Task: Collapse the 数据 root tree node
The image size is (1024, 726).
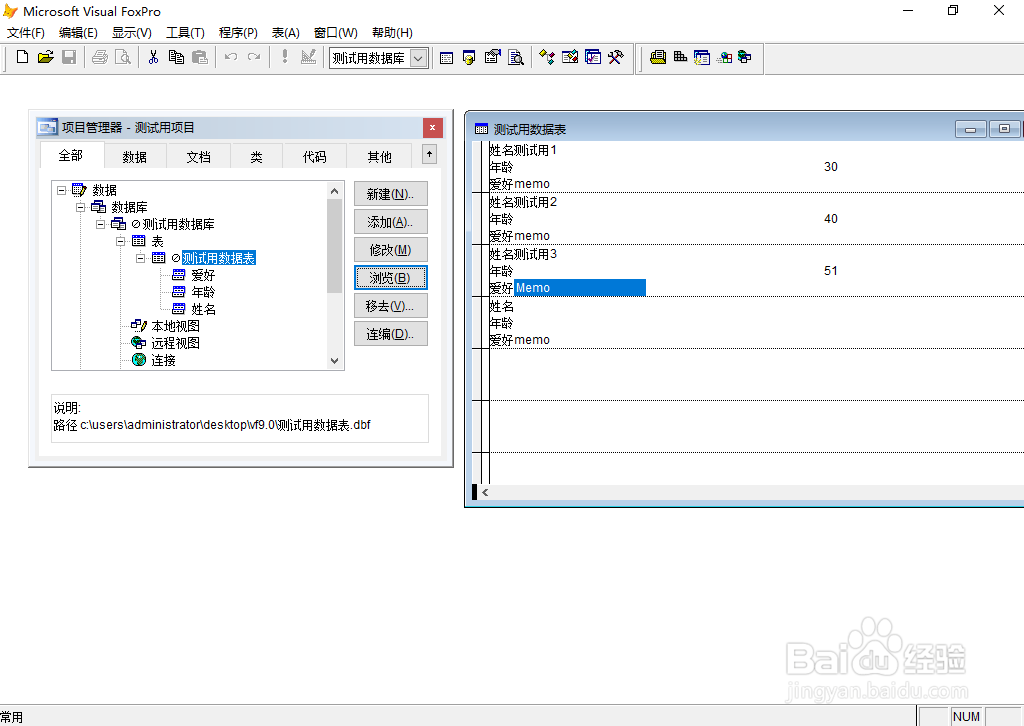Action: point(61,191)
